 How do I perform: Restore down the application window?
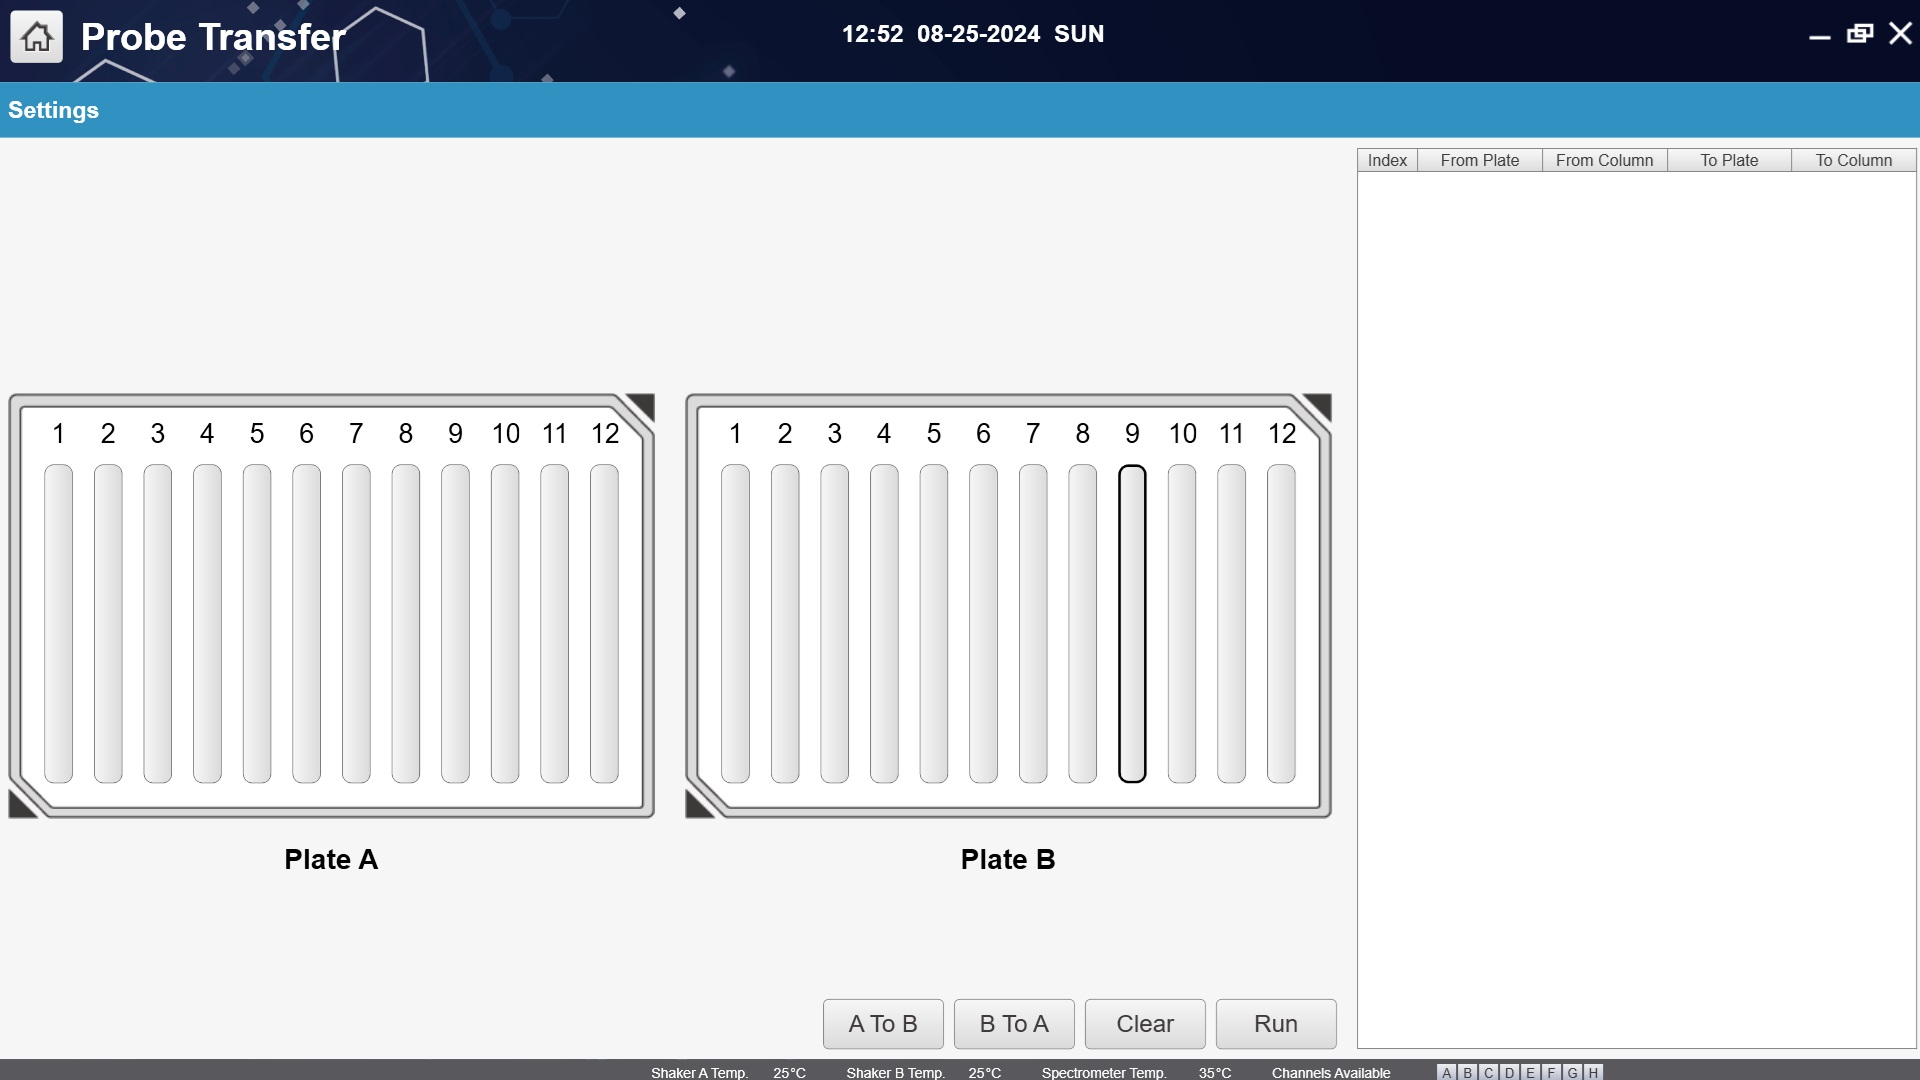(1860, 34)
